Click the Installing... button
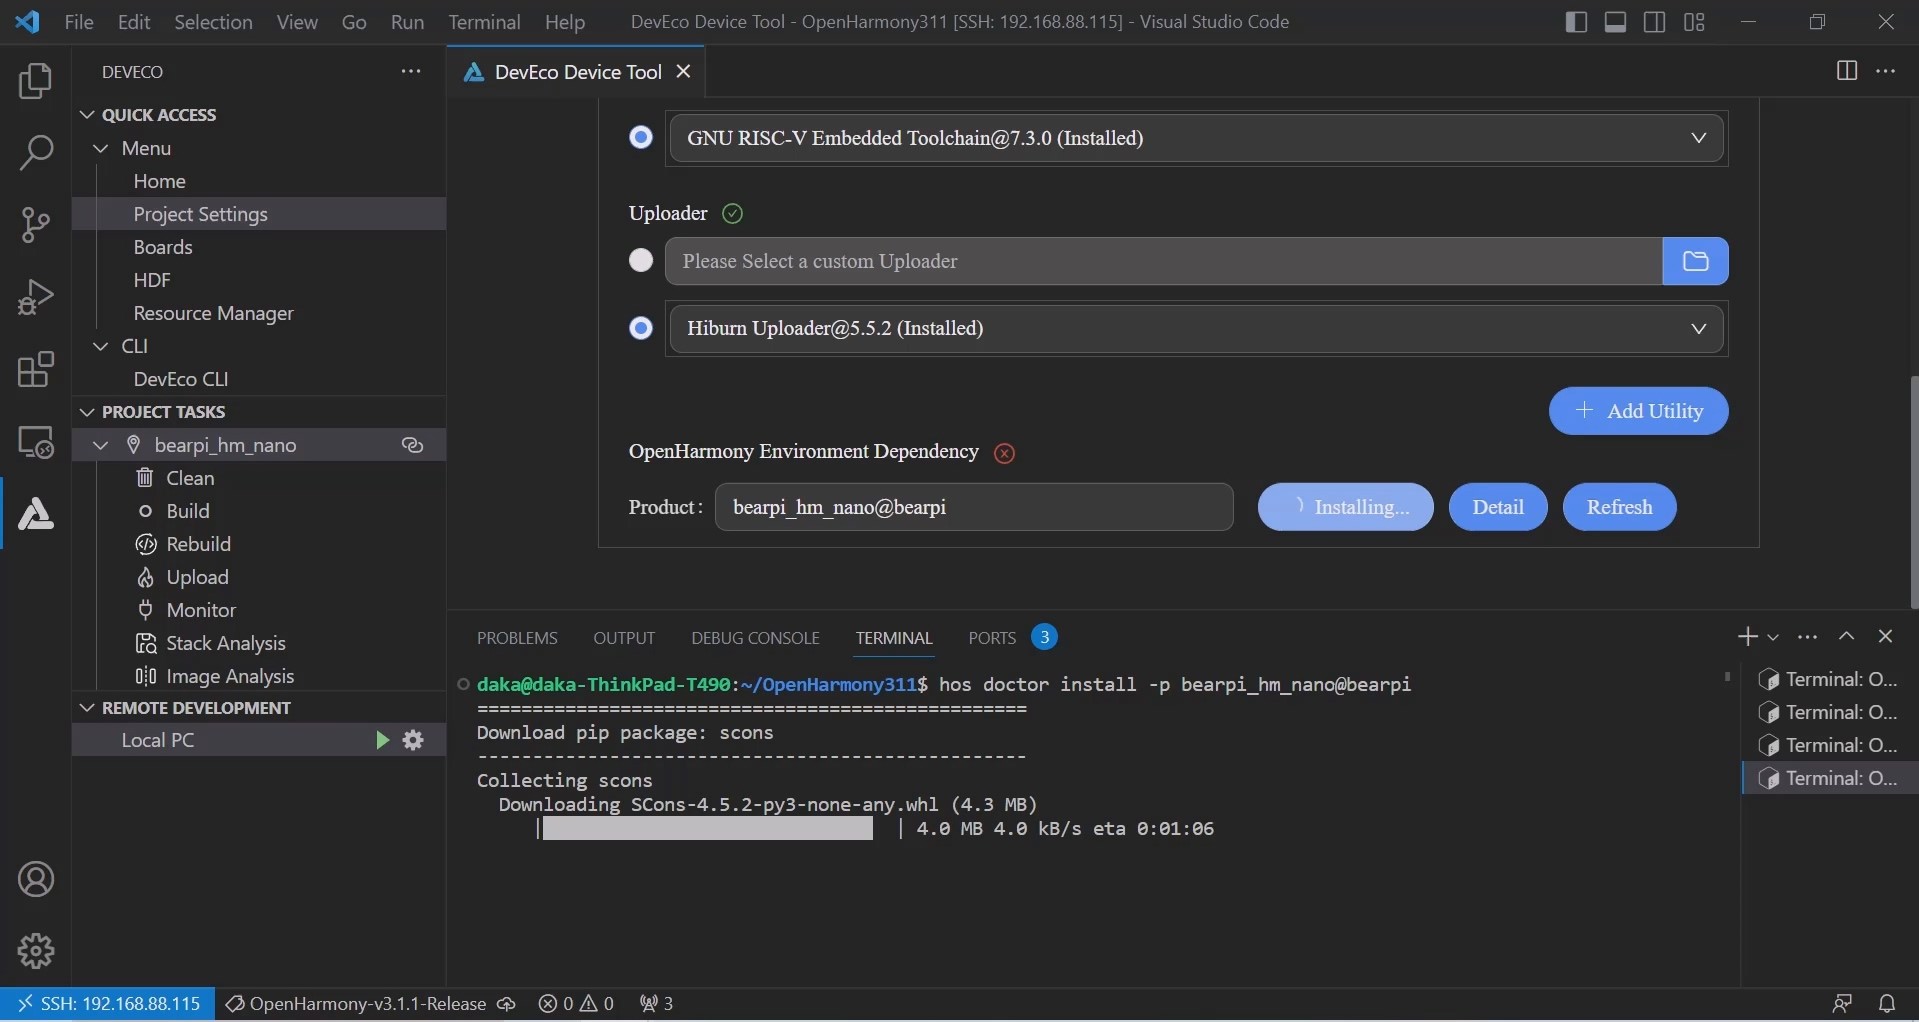 coord(1345,507)
